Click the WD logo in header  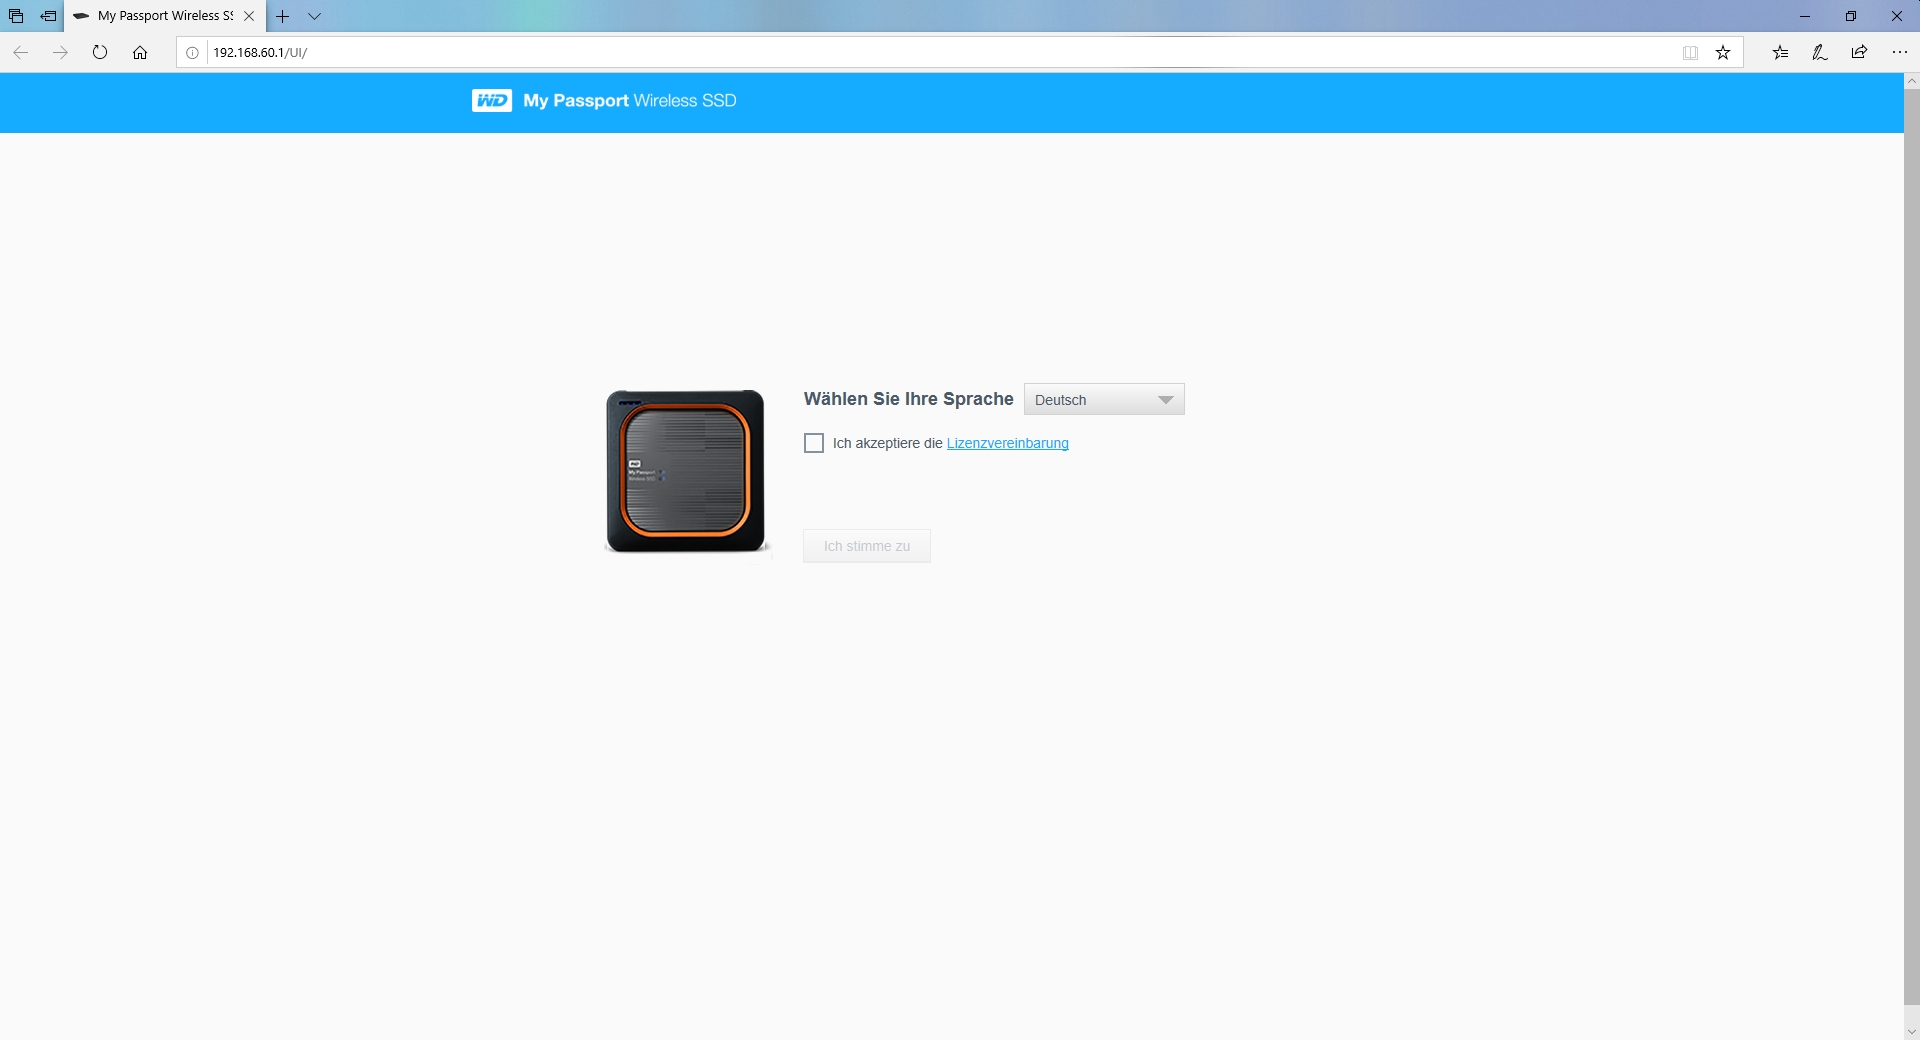click(x=492, y=101)
